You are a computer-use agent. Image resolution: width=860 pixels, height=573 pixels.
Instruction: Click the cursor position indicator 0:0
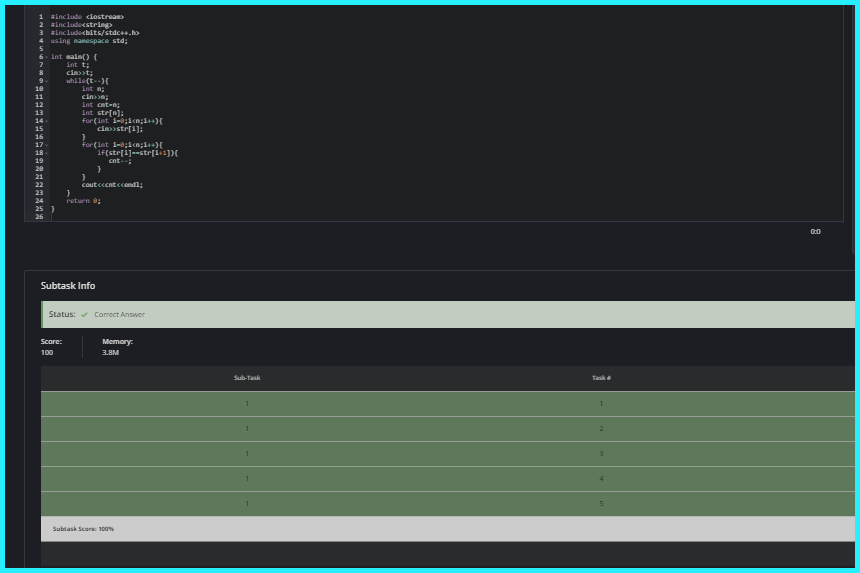point(816,232)
